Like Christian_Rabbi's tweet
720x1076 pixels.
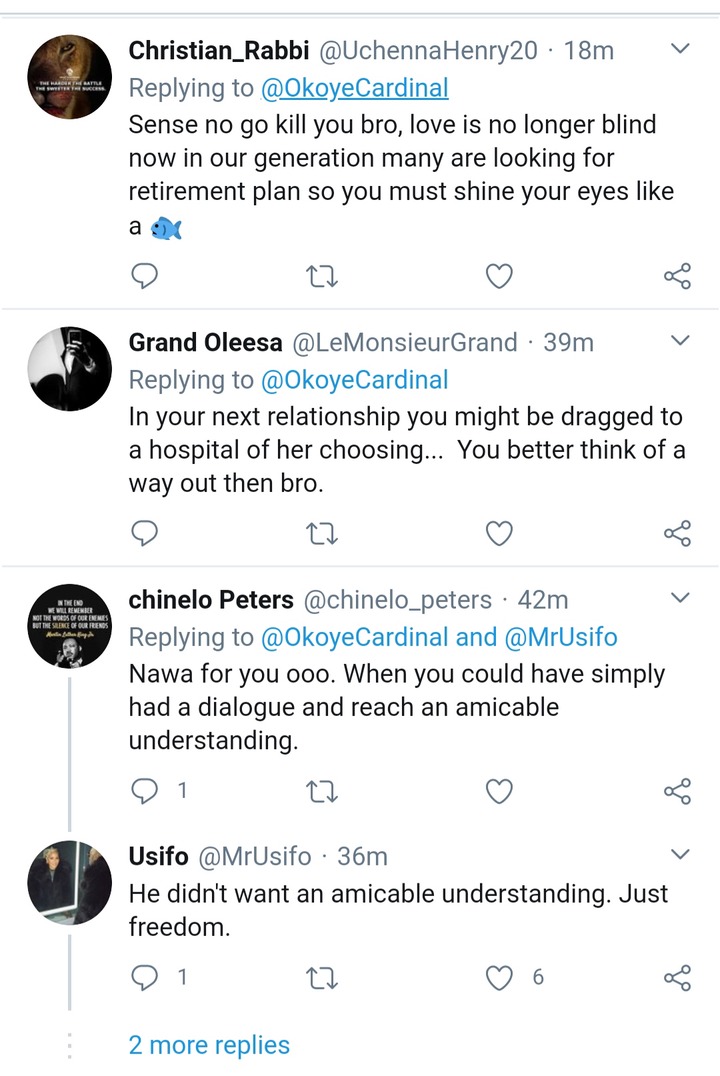(498, 276)
